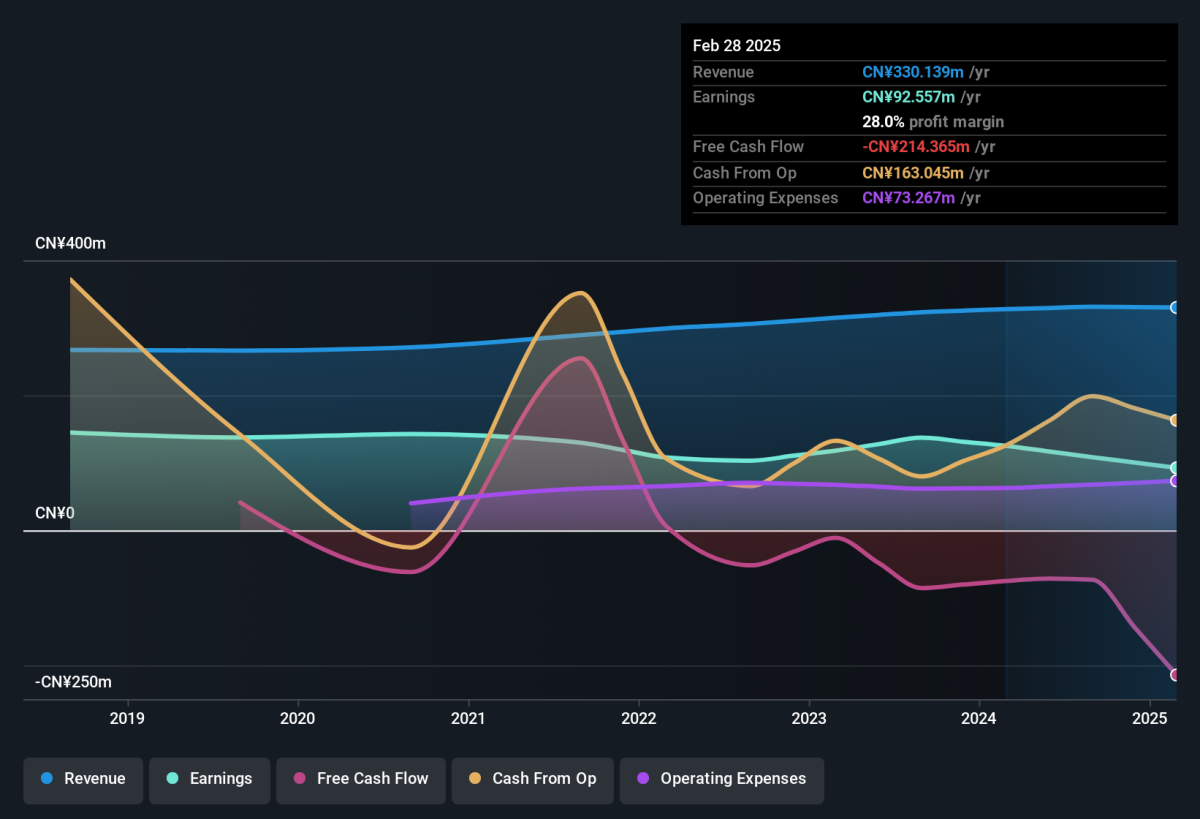Toggle the Revenue series legend button
Image resolution: width=1200 pixels, height=819 pixels.
(x=84, y=779)
